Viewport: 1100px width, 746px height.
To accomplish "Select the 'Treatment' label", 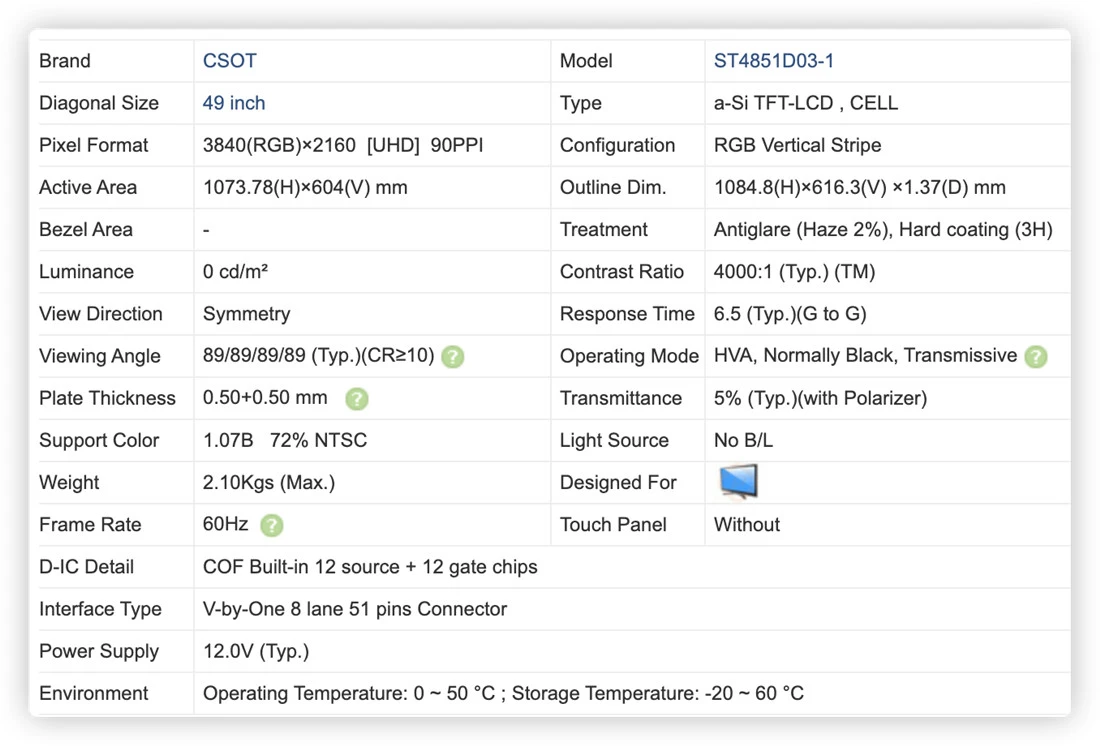I will [603, 229].
